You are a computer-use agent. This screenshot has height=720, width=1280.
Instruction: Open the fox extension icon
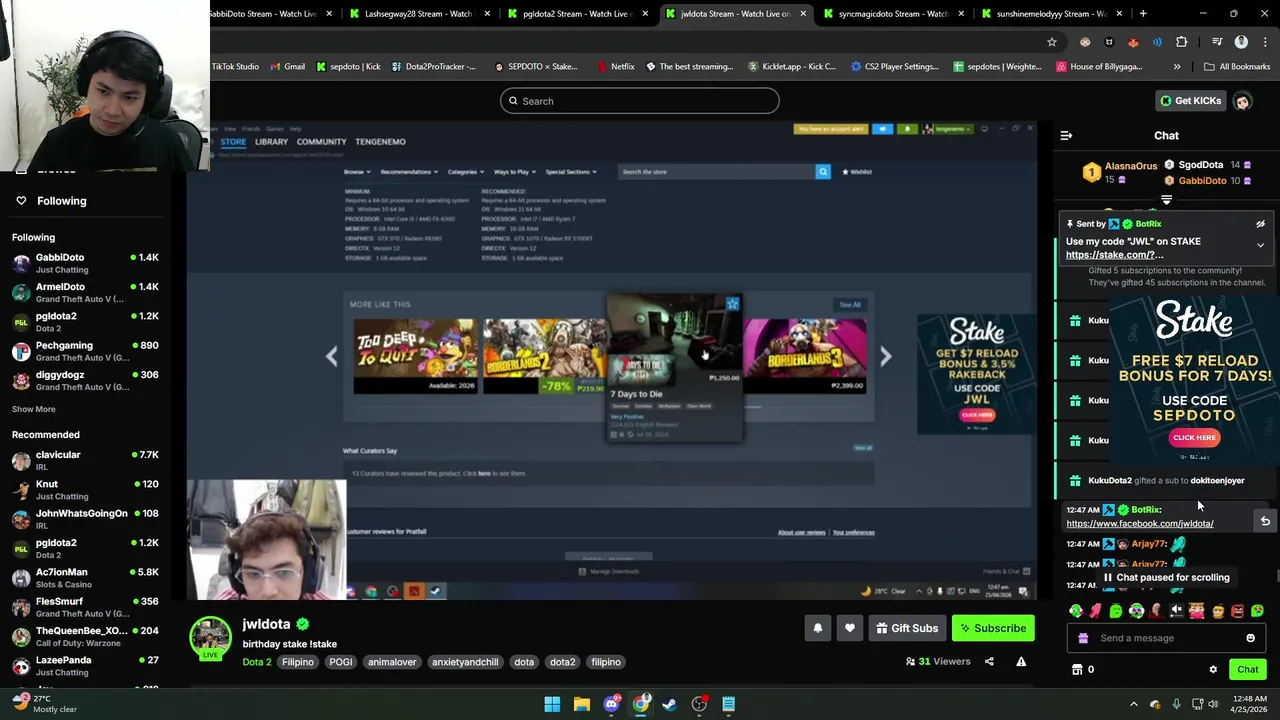(1133, 42)
